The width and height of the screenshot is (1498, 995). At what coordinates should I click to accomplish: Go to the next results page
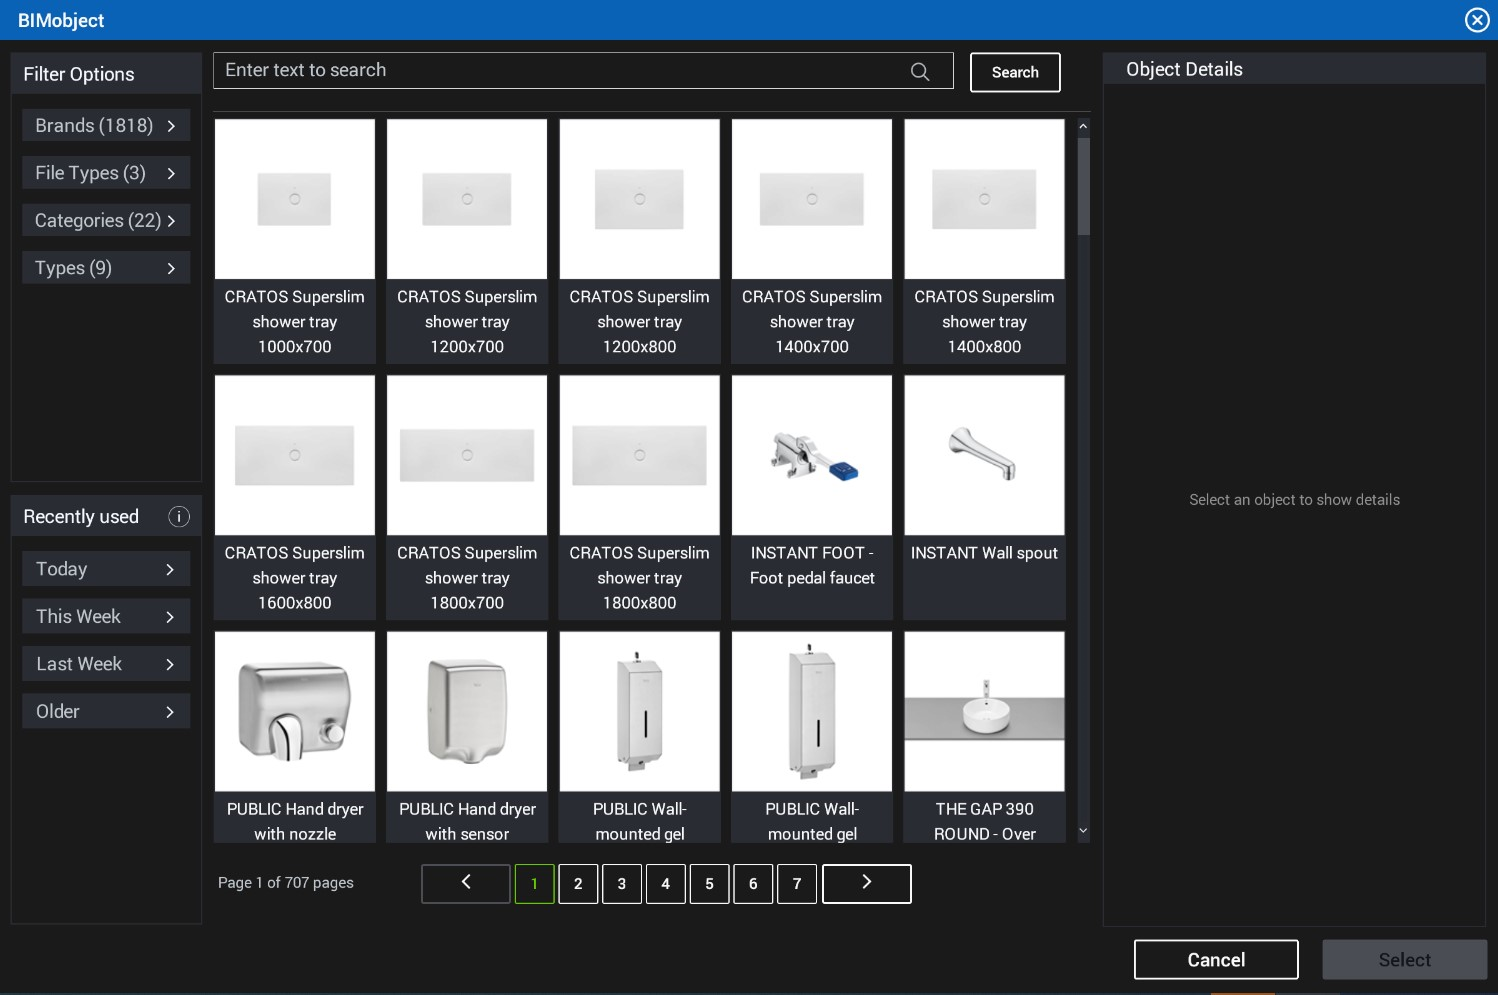[x=867, y=884]
